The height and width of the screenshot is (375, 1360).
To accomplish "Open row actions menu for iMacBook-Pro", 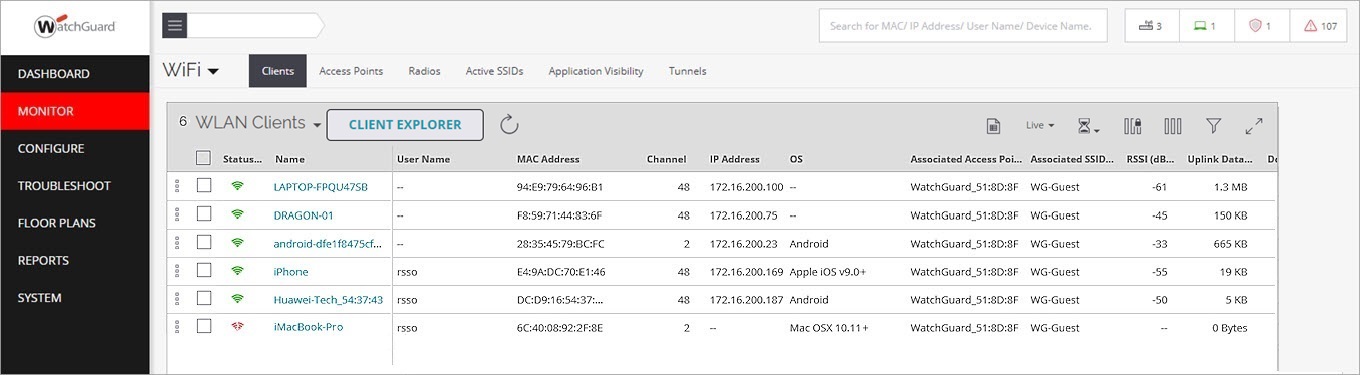I will [x=178, y=326].
